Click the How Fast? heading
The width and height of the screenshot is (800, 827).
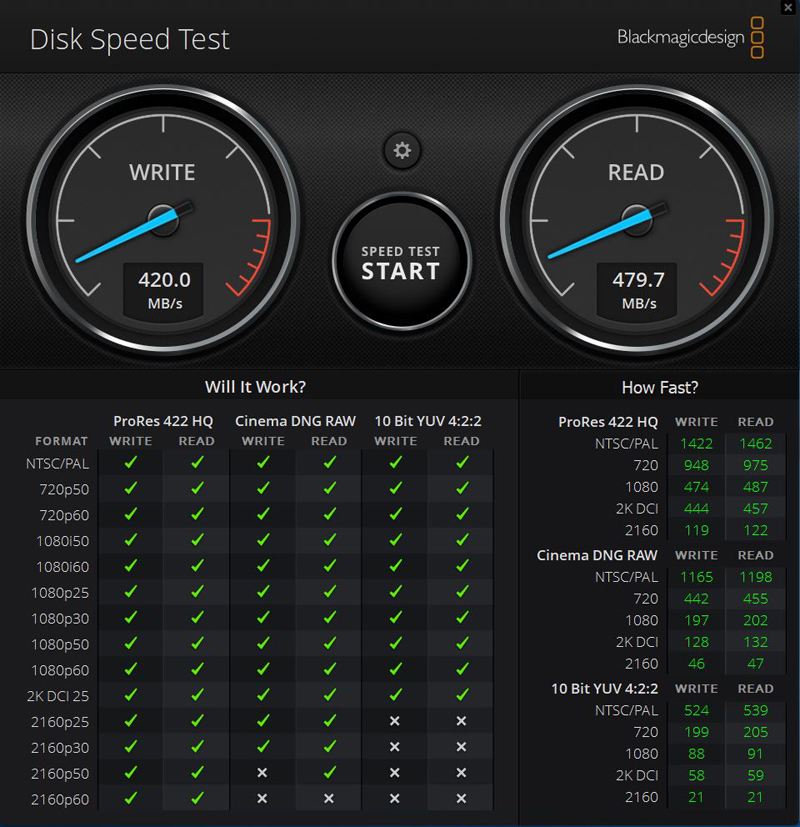660,388
